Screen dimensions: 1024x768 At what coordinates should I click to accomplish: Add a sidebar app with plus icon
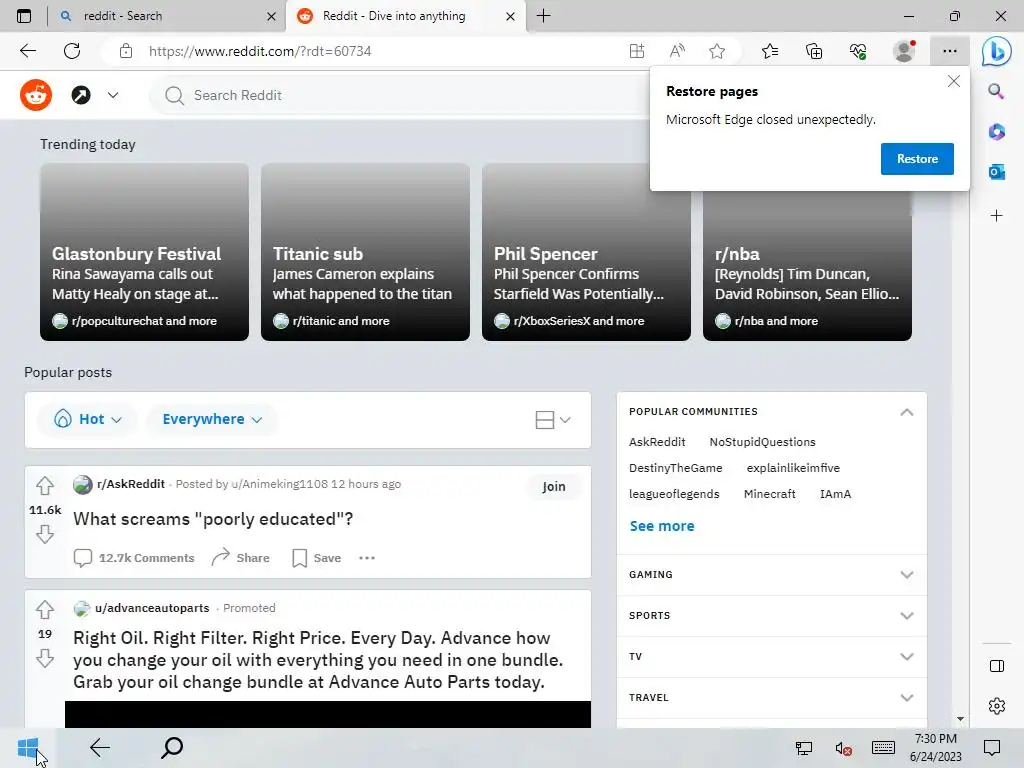coord(997,216)
